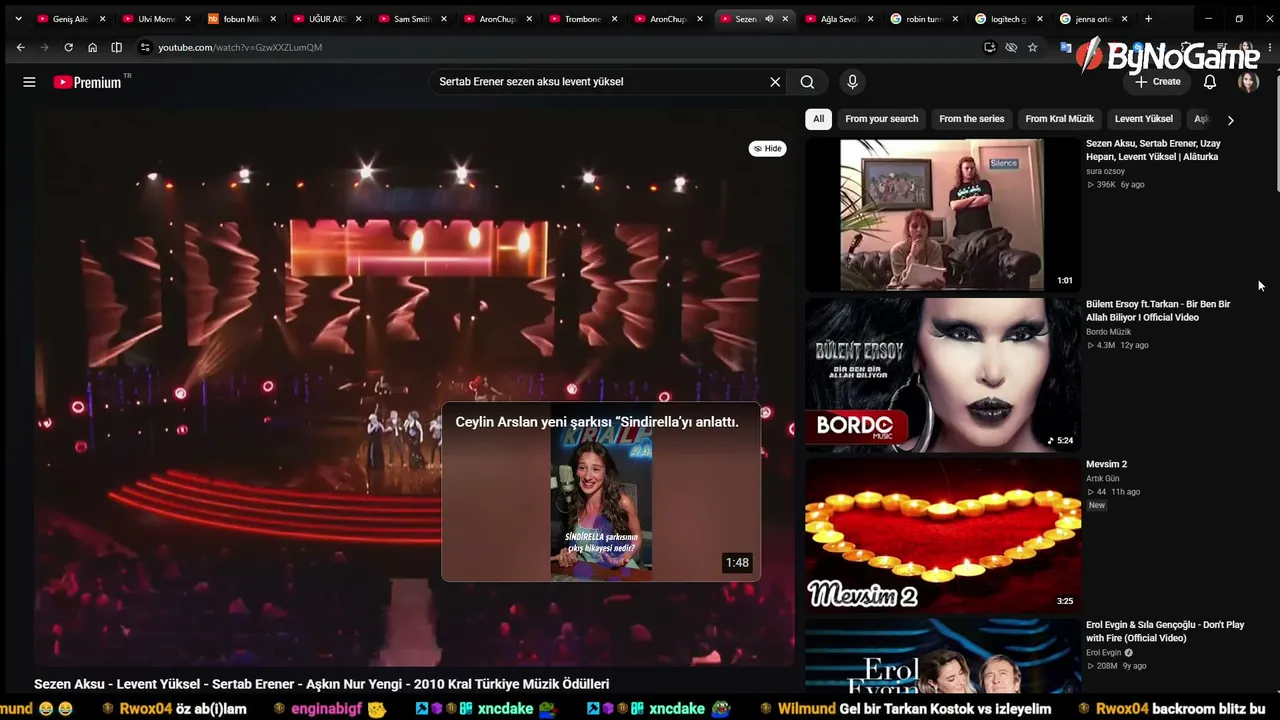Viewport: 1280px width, 720px height.
Task: Open the YouTube guide hamburger menu
Action: (29, 82)
